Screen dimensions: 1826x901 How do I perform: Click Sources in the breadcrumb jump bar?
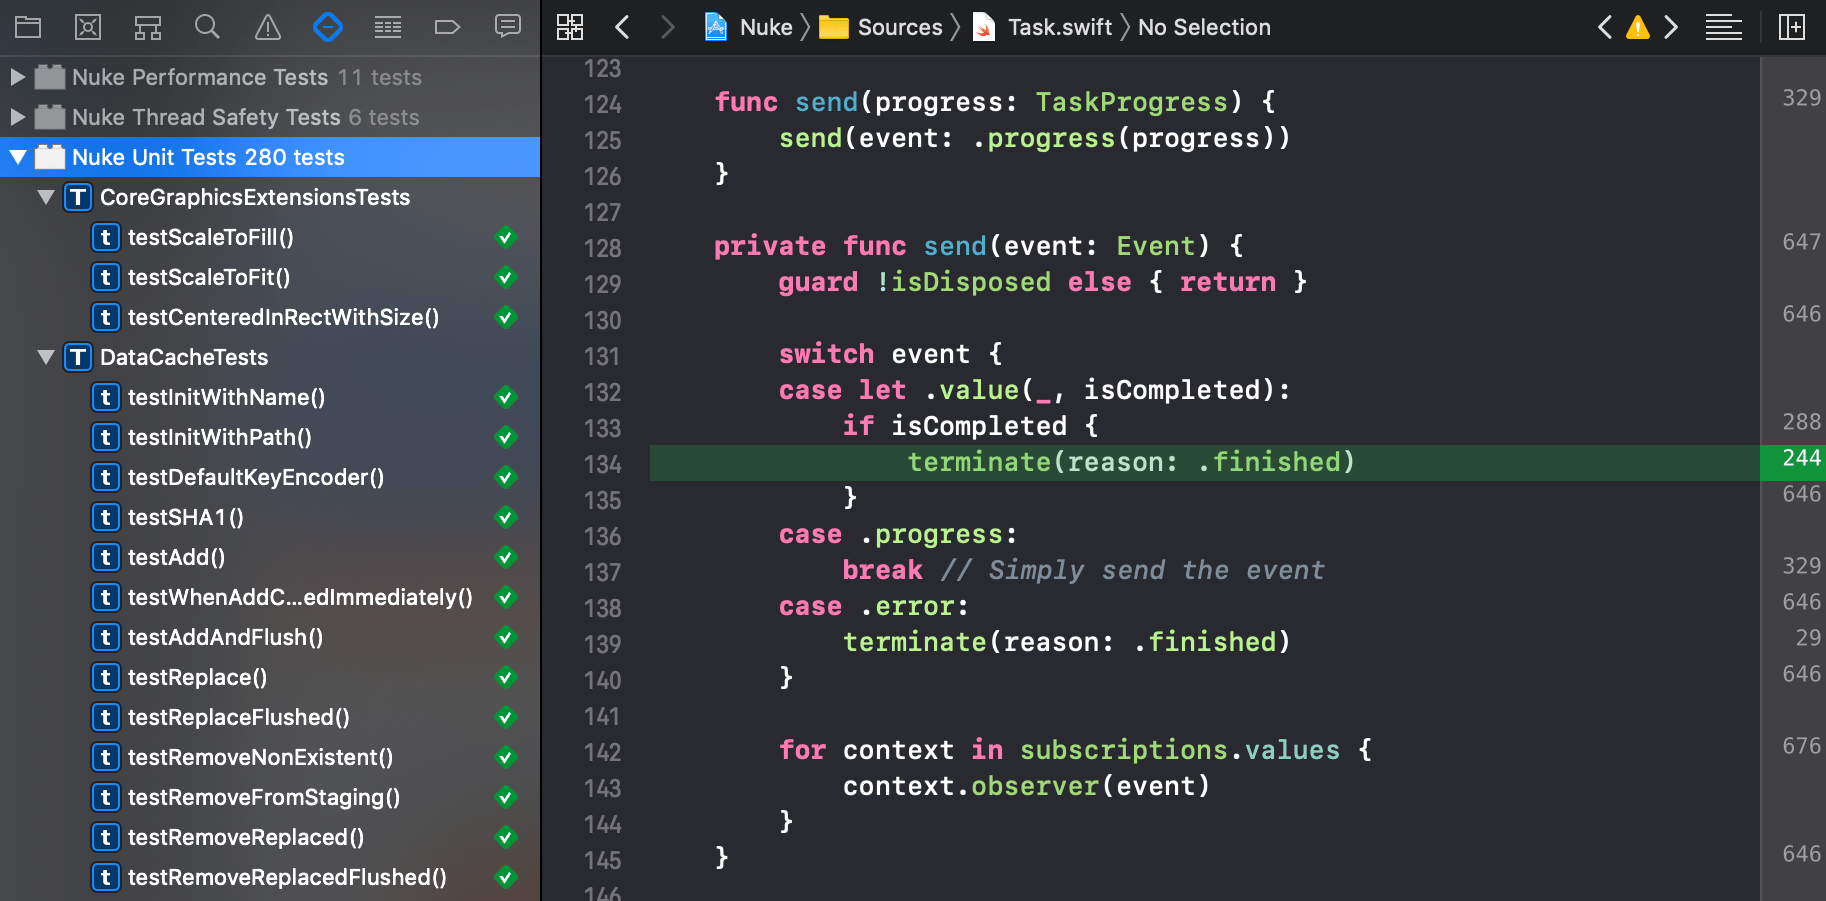tap(899, 27)
